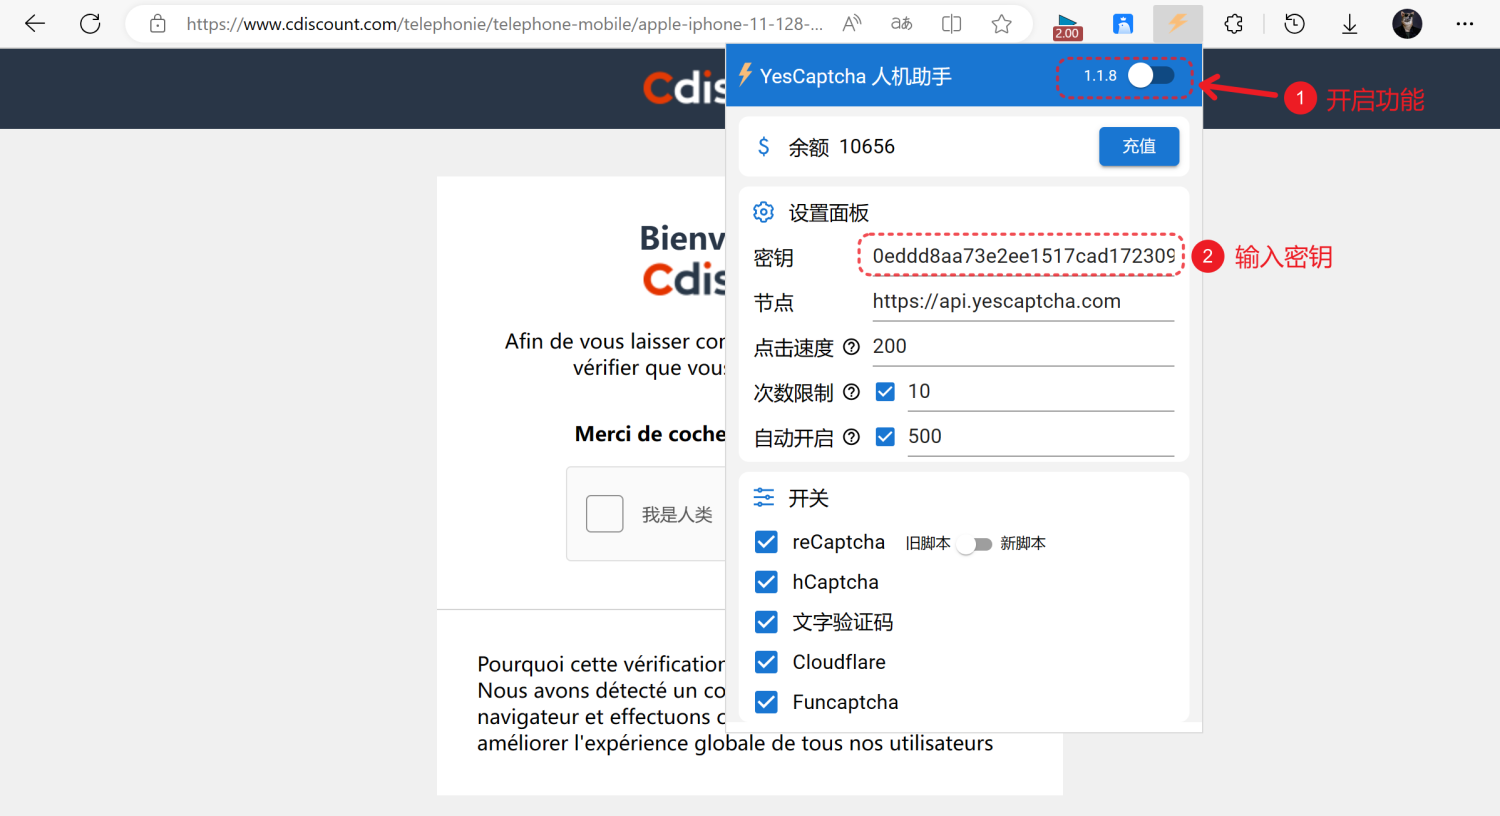Uncheck the hCaptcha checkbox
The image size is (1500, 816).
(766, 582)
